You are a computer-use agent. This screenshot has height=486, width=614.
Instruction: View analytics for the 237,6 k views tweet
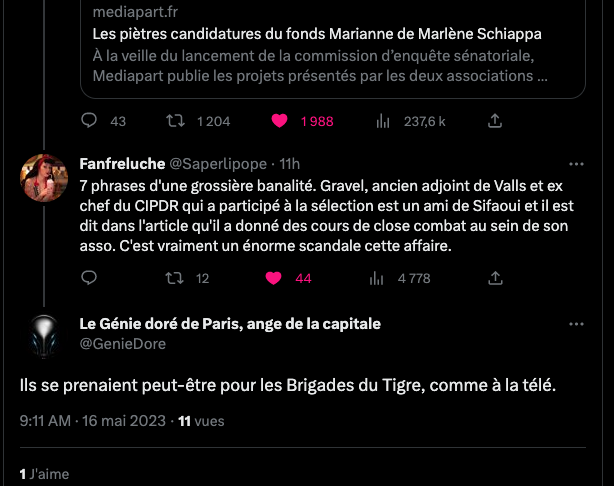point(382,121)
